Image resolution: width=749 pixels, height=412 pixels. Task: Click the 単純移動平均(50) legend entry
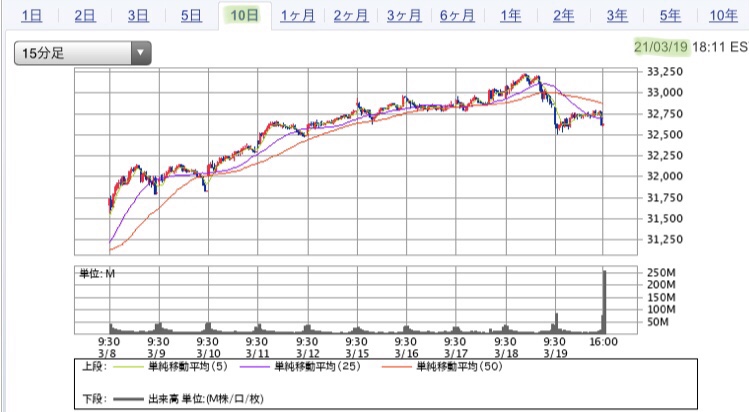point(442,367)
